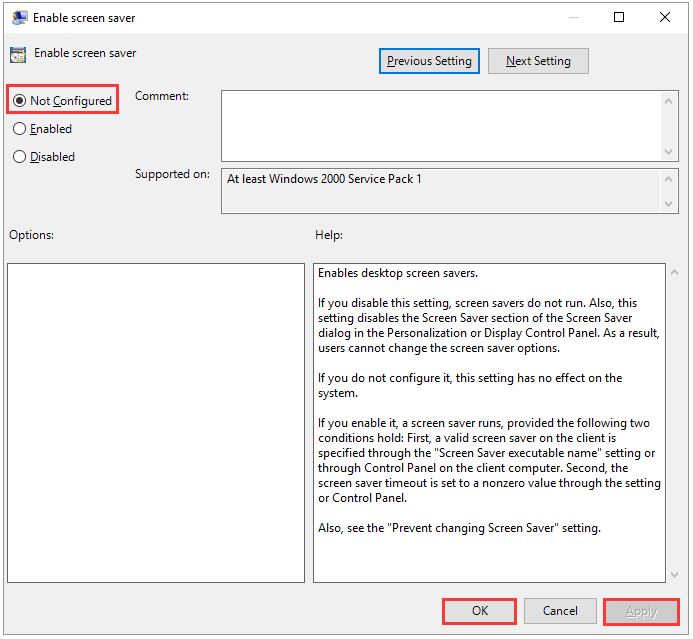Close the Enable screen saver dialog
Viewport: 693px width, 639px height.
pyautogui.click(x=665, y=17)
